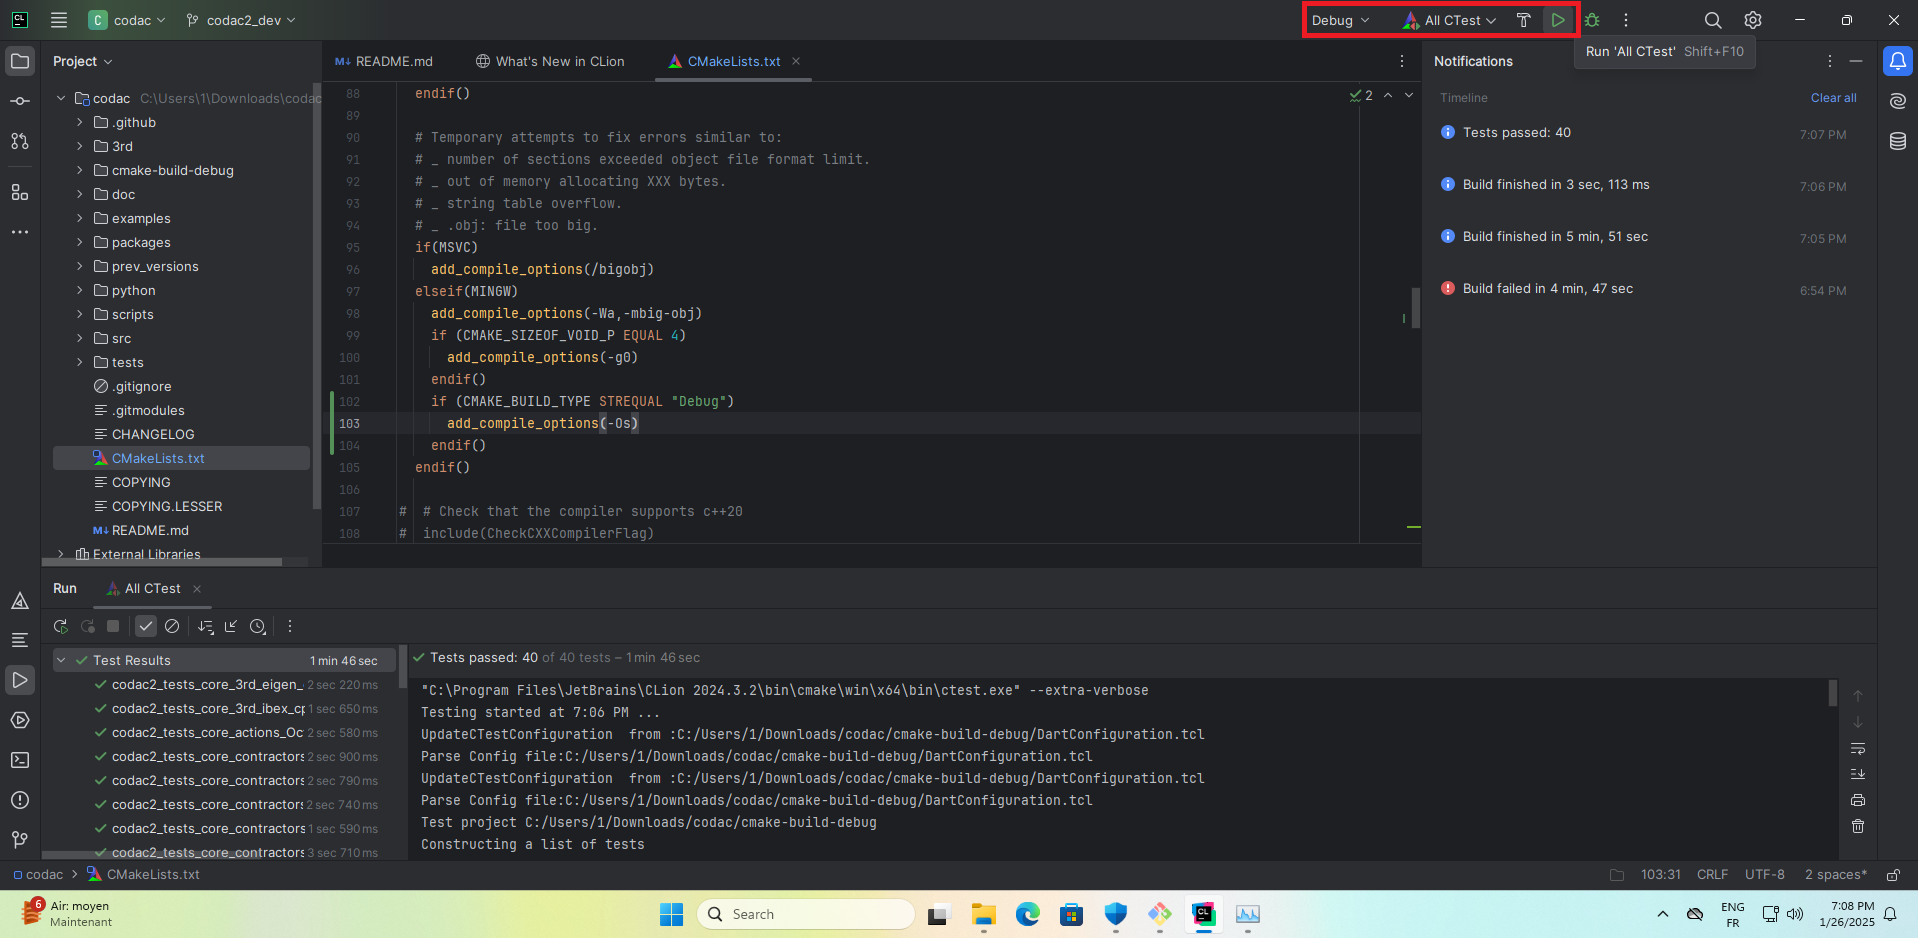Viewport: 1918px width, 938px height.
Task: Start debugging with the green bug icon
Action: click(x=1592, y=20)
